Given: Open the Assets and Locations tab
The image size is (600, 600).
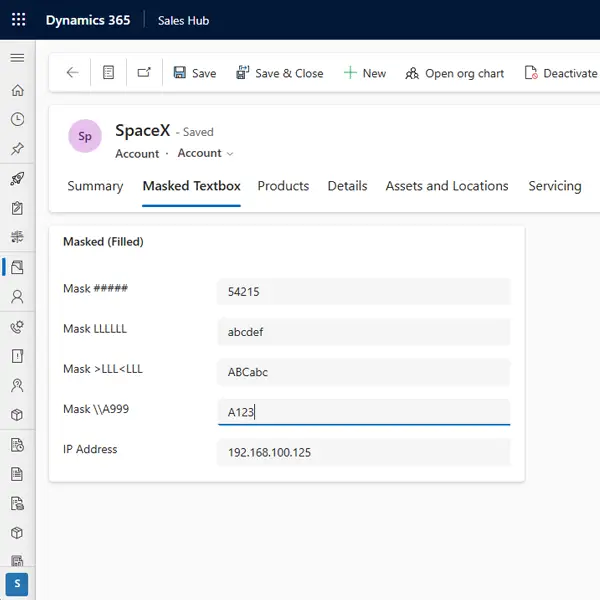Looking at the screenshot, I should pos(447,186).
